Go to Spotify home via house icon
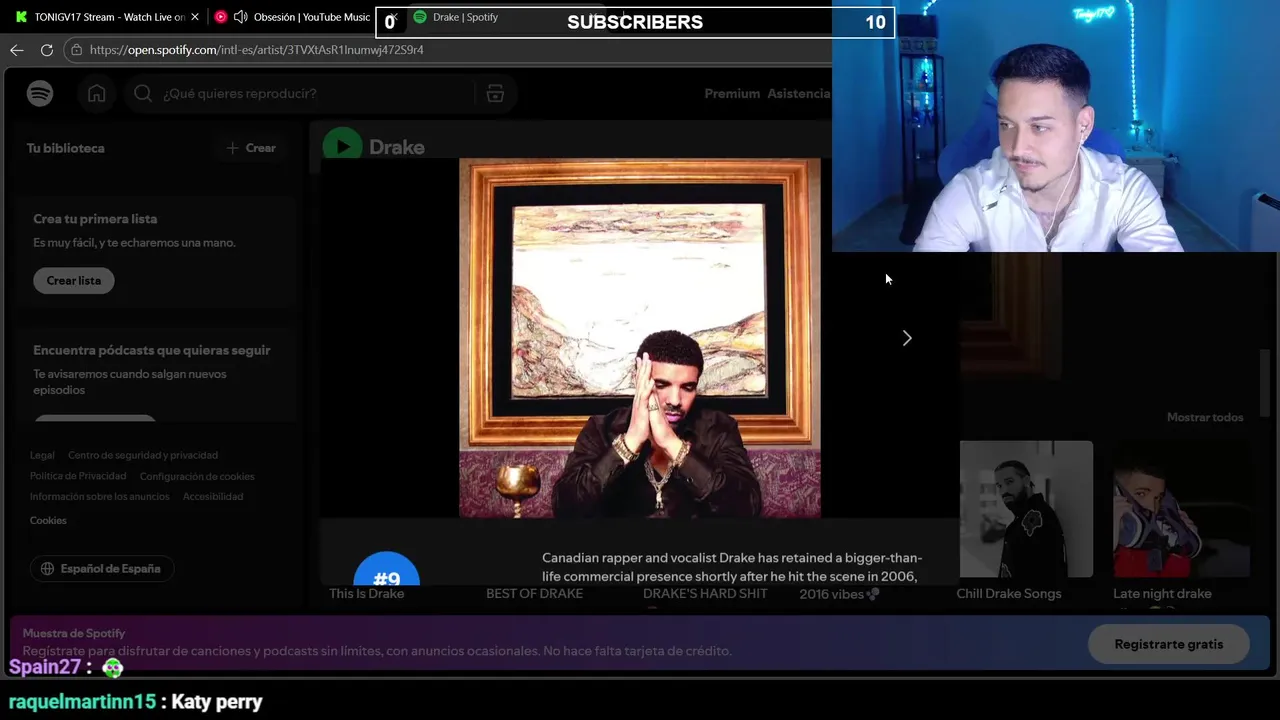Viewport: 1280px width, 720px height. click(97, 93)
